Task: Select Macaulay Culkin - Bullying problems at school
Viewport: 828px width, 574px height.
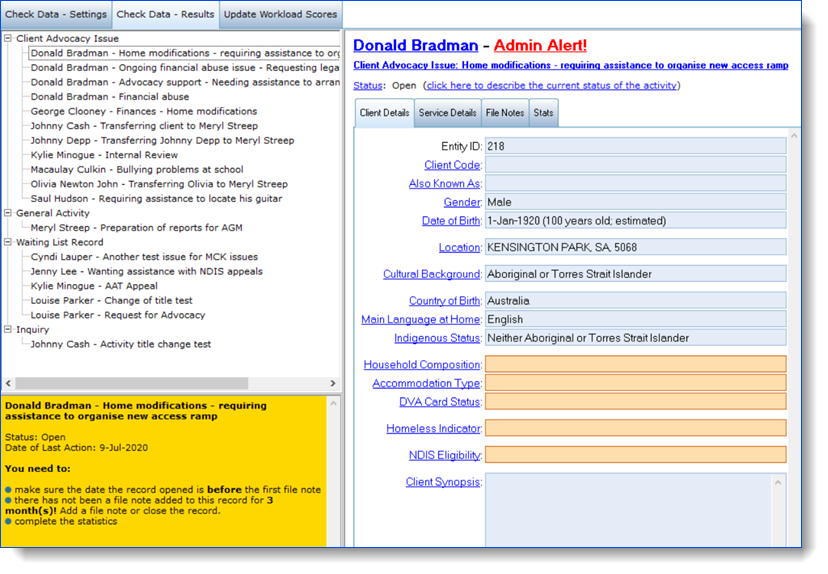Action: click(x=137, y=170)
